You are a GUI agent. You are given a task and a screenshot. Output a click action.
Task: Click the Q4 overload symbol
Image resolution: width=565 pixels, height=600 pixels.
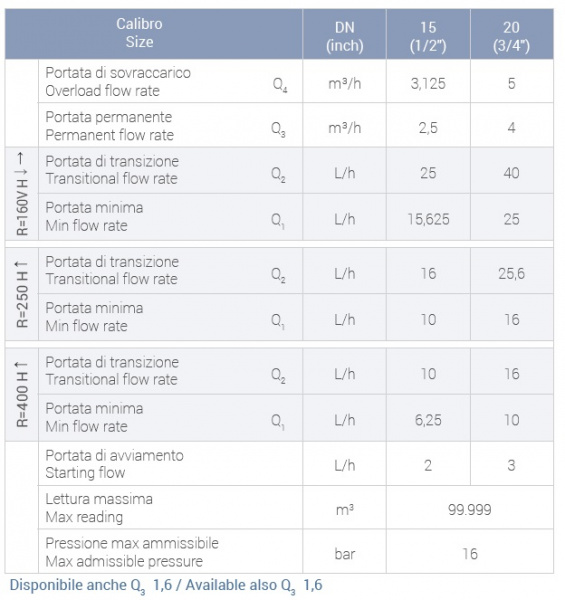pos(280,85)
